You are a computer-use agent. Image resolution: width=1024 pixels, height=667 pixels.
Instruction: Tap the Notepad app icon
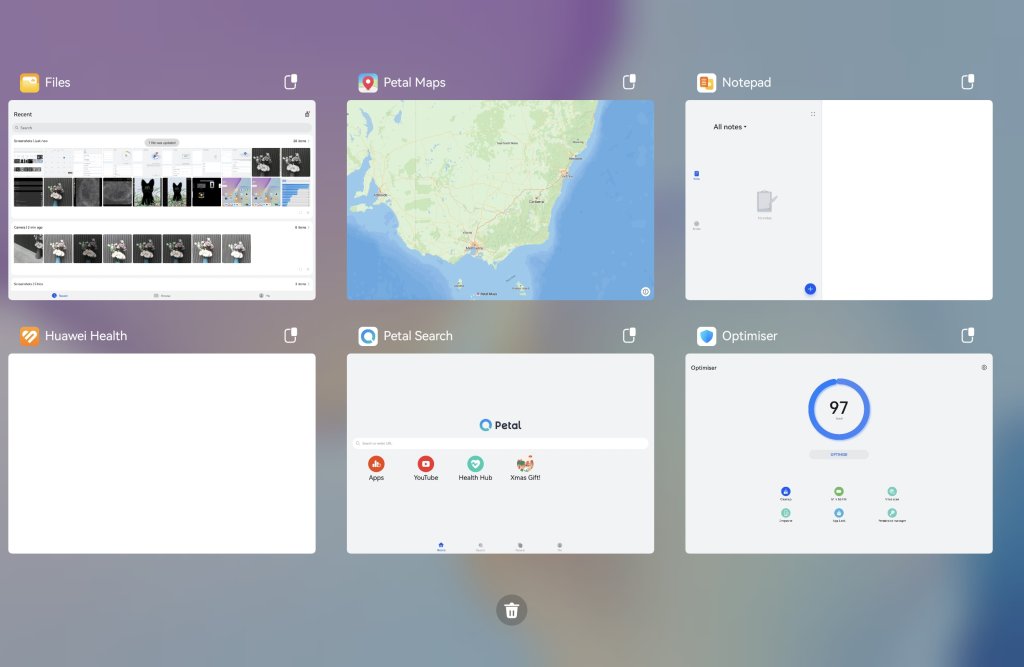(x=706, y=82)
